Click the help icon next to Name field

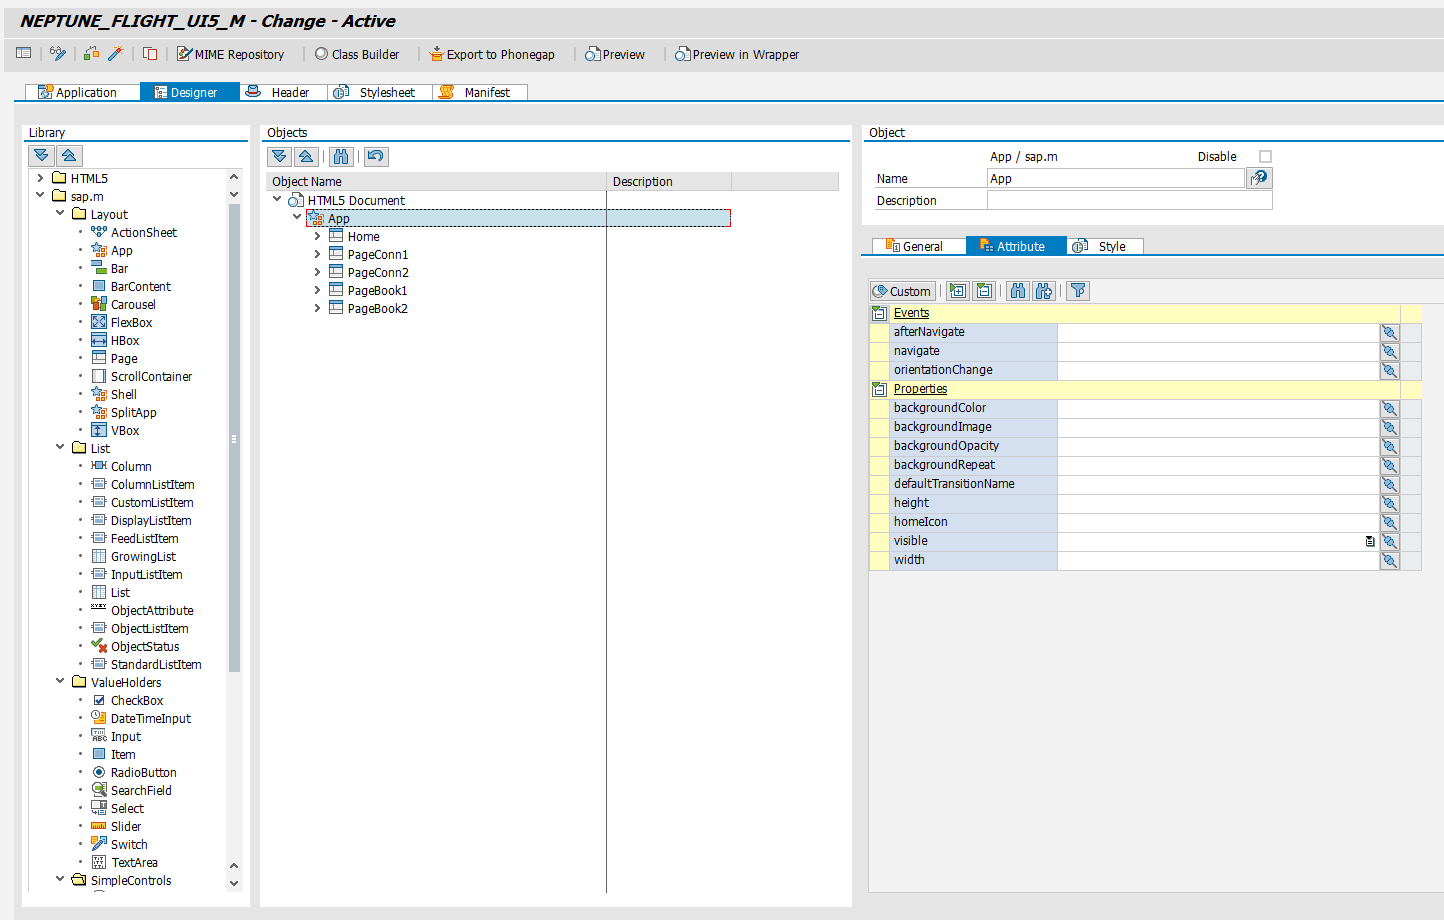coord(1259,178)
